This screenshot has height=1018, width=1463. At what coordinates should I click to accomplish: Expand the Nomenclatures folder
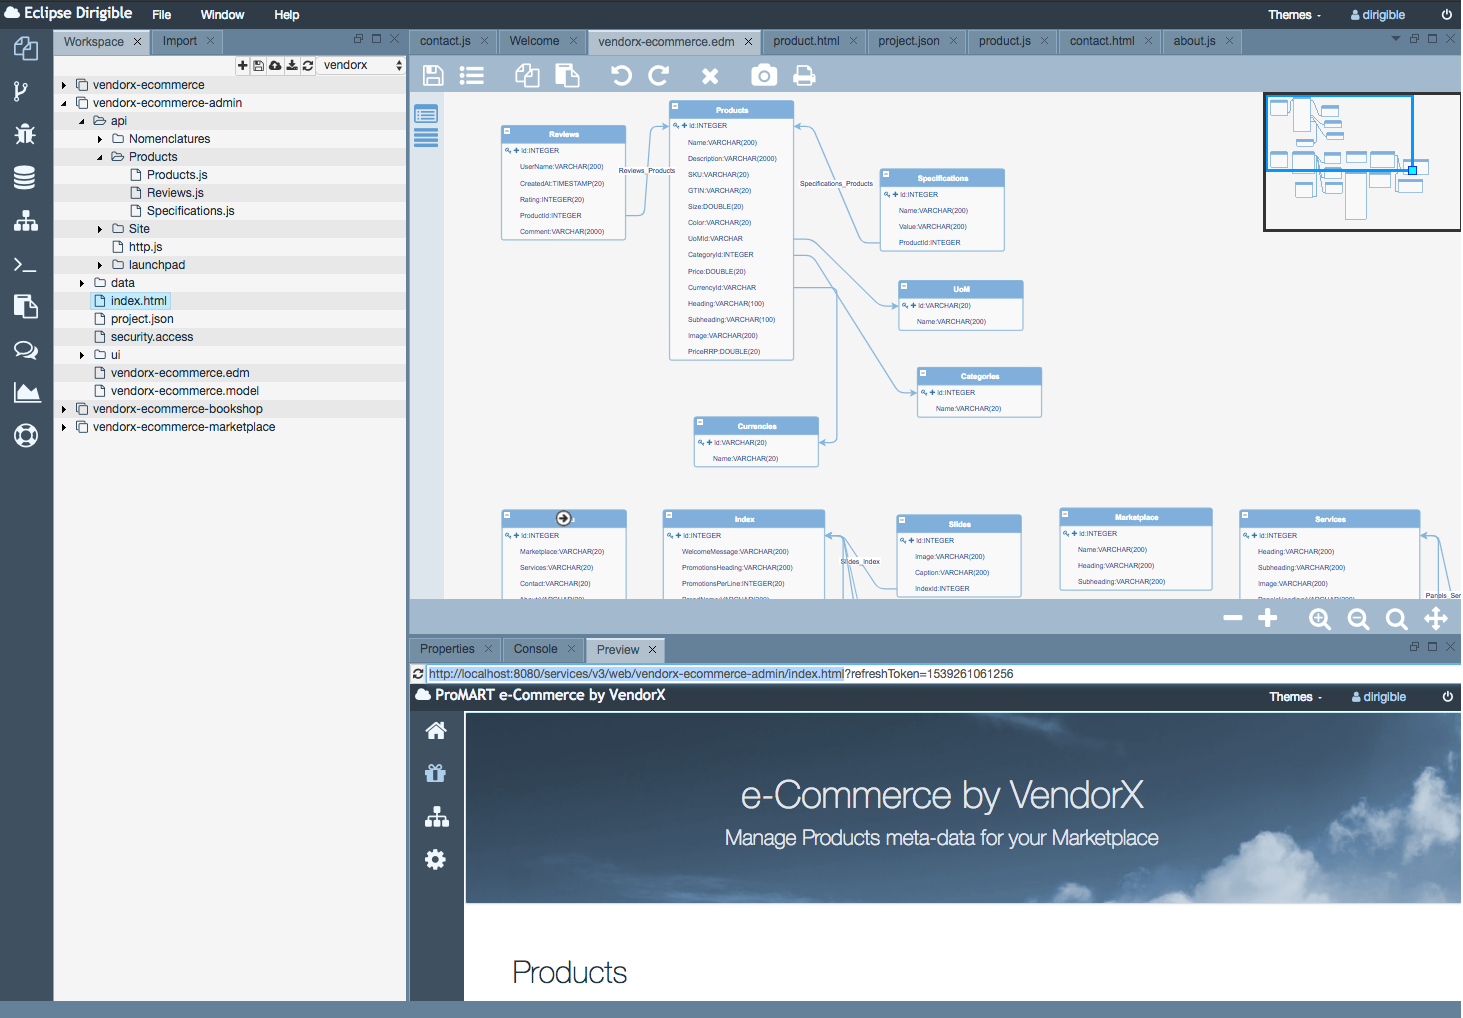pos(100,139)
